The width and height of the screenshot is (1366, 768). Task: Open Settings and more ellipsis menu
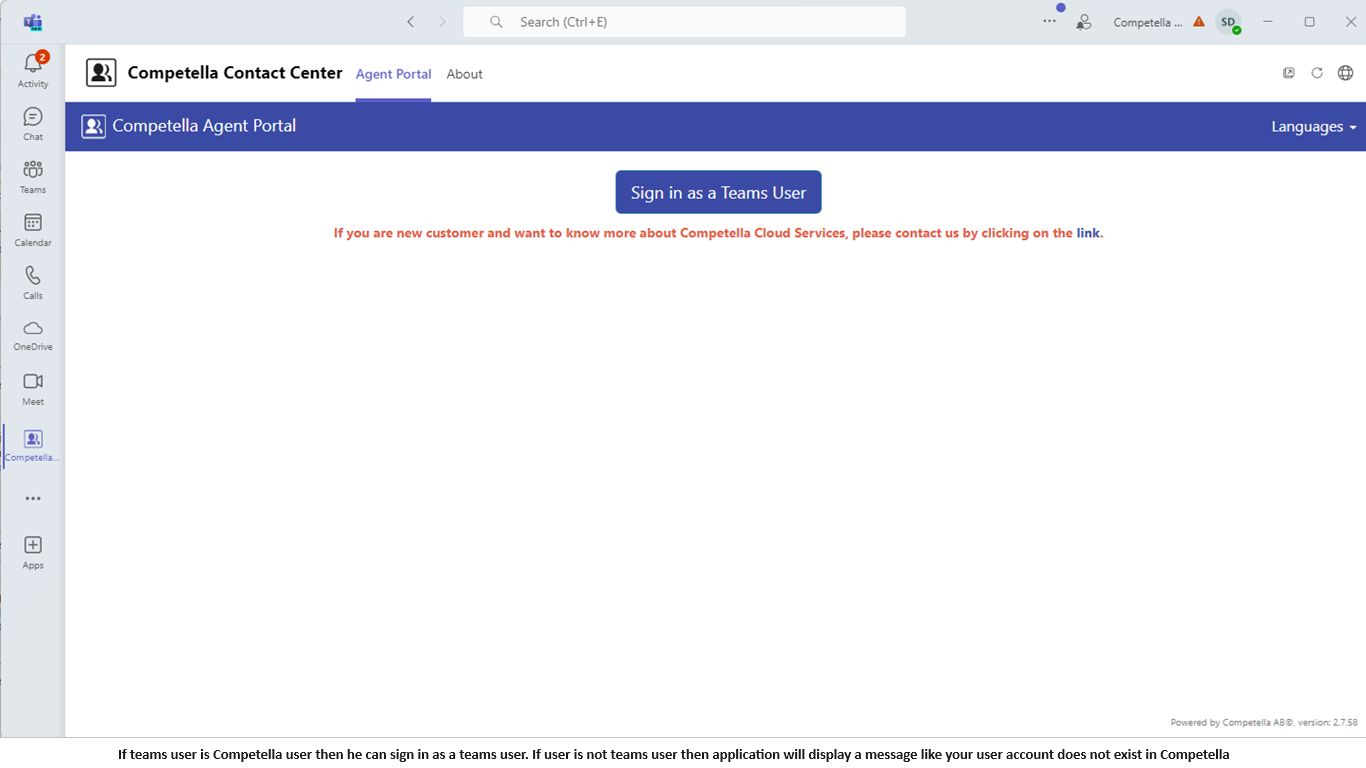1049,21
